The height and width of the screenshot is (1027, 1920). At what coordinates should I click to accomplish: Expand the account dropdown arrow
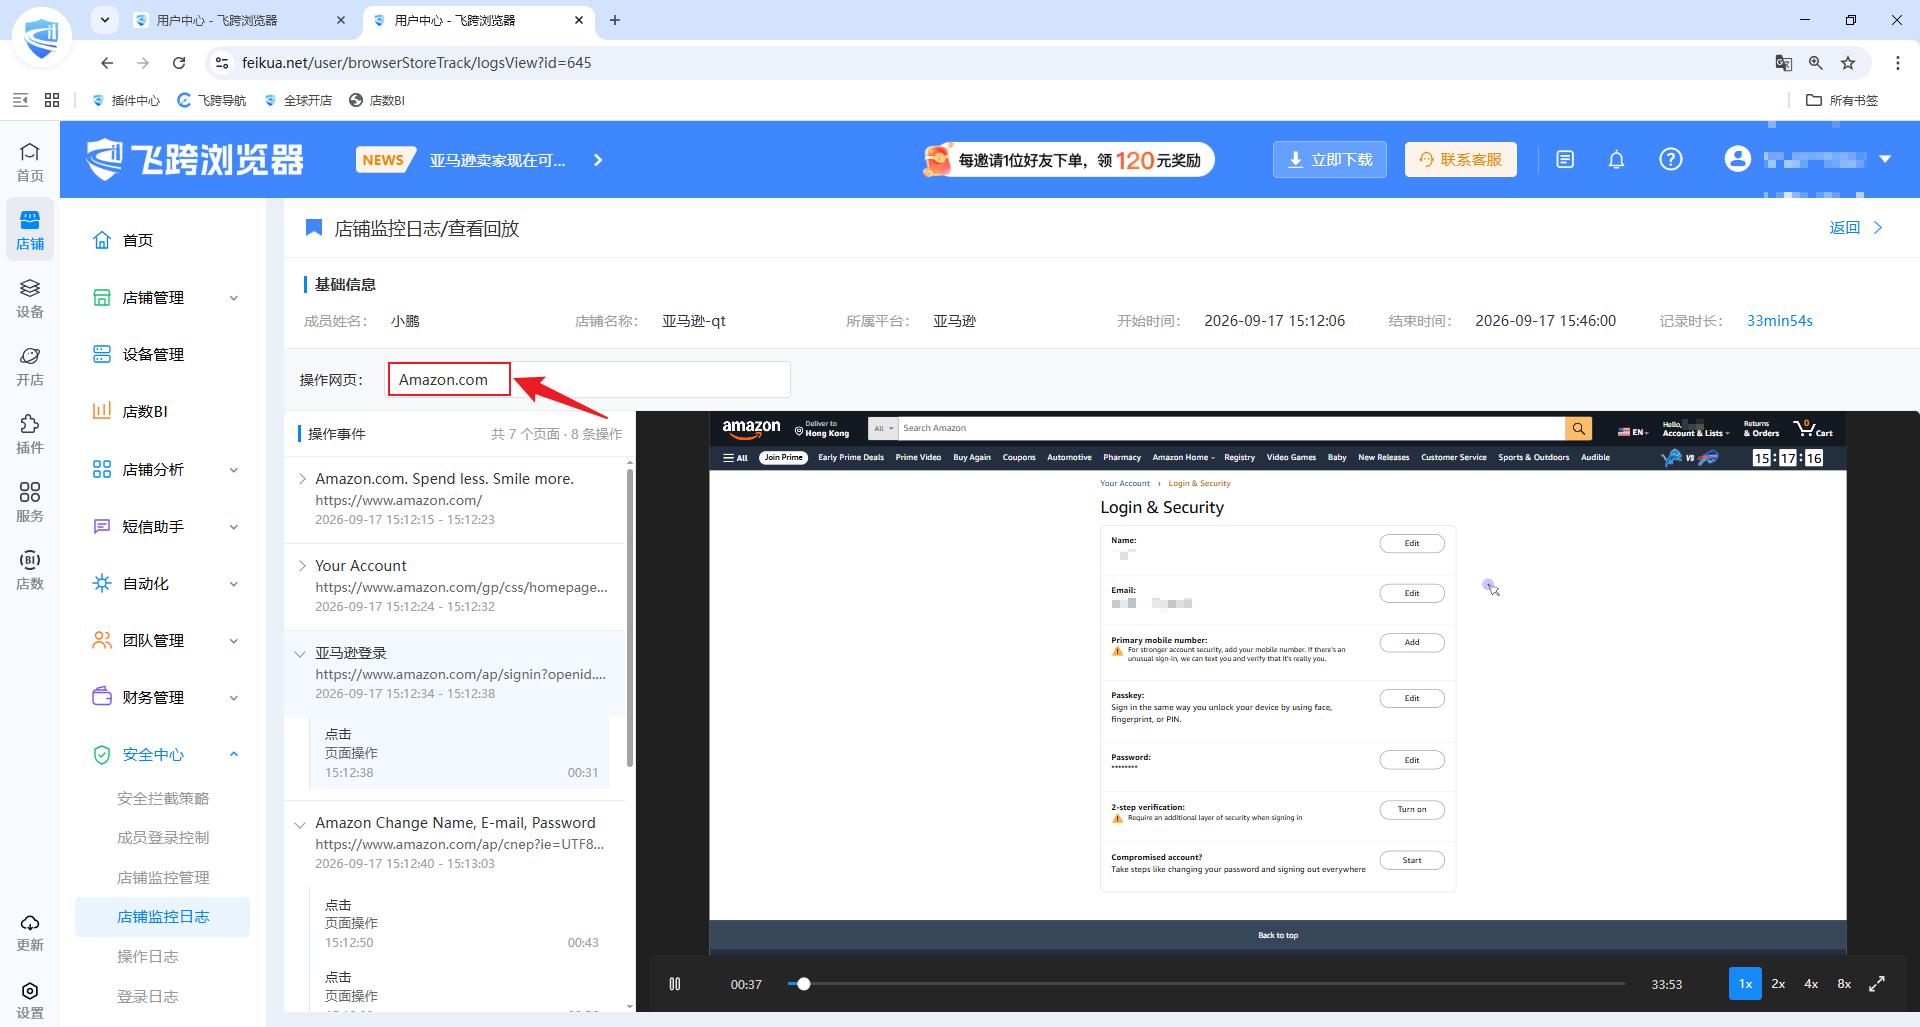click(1885, 159)
